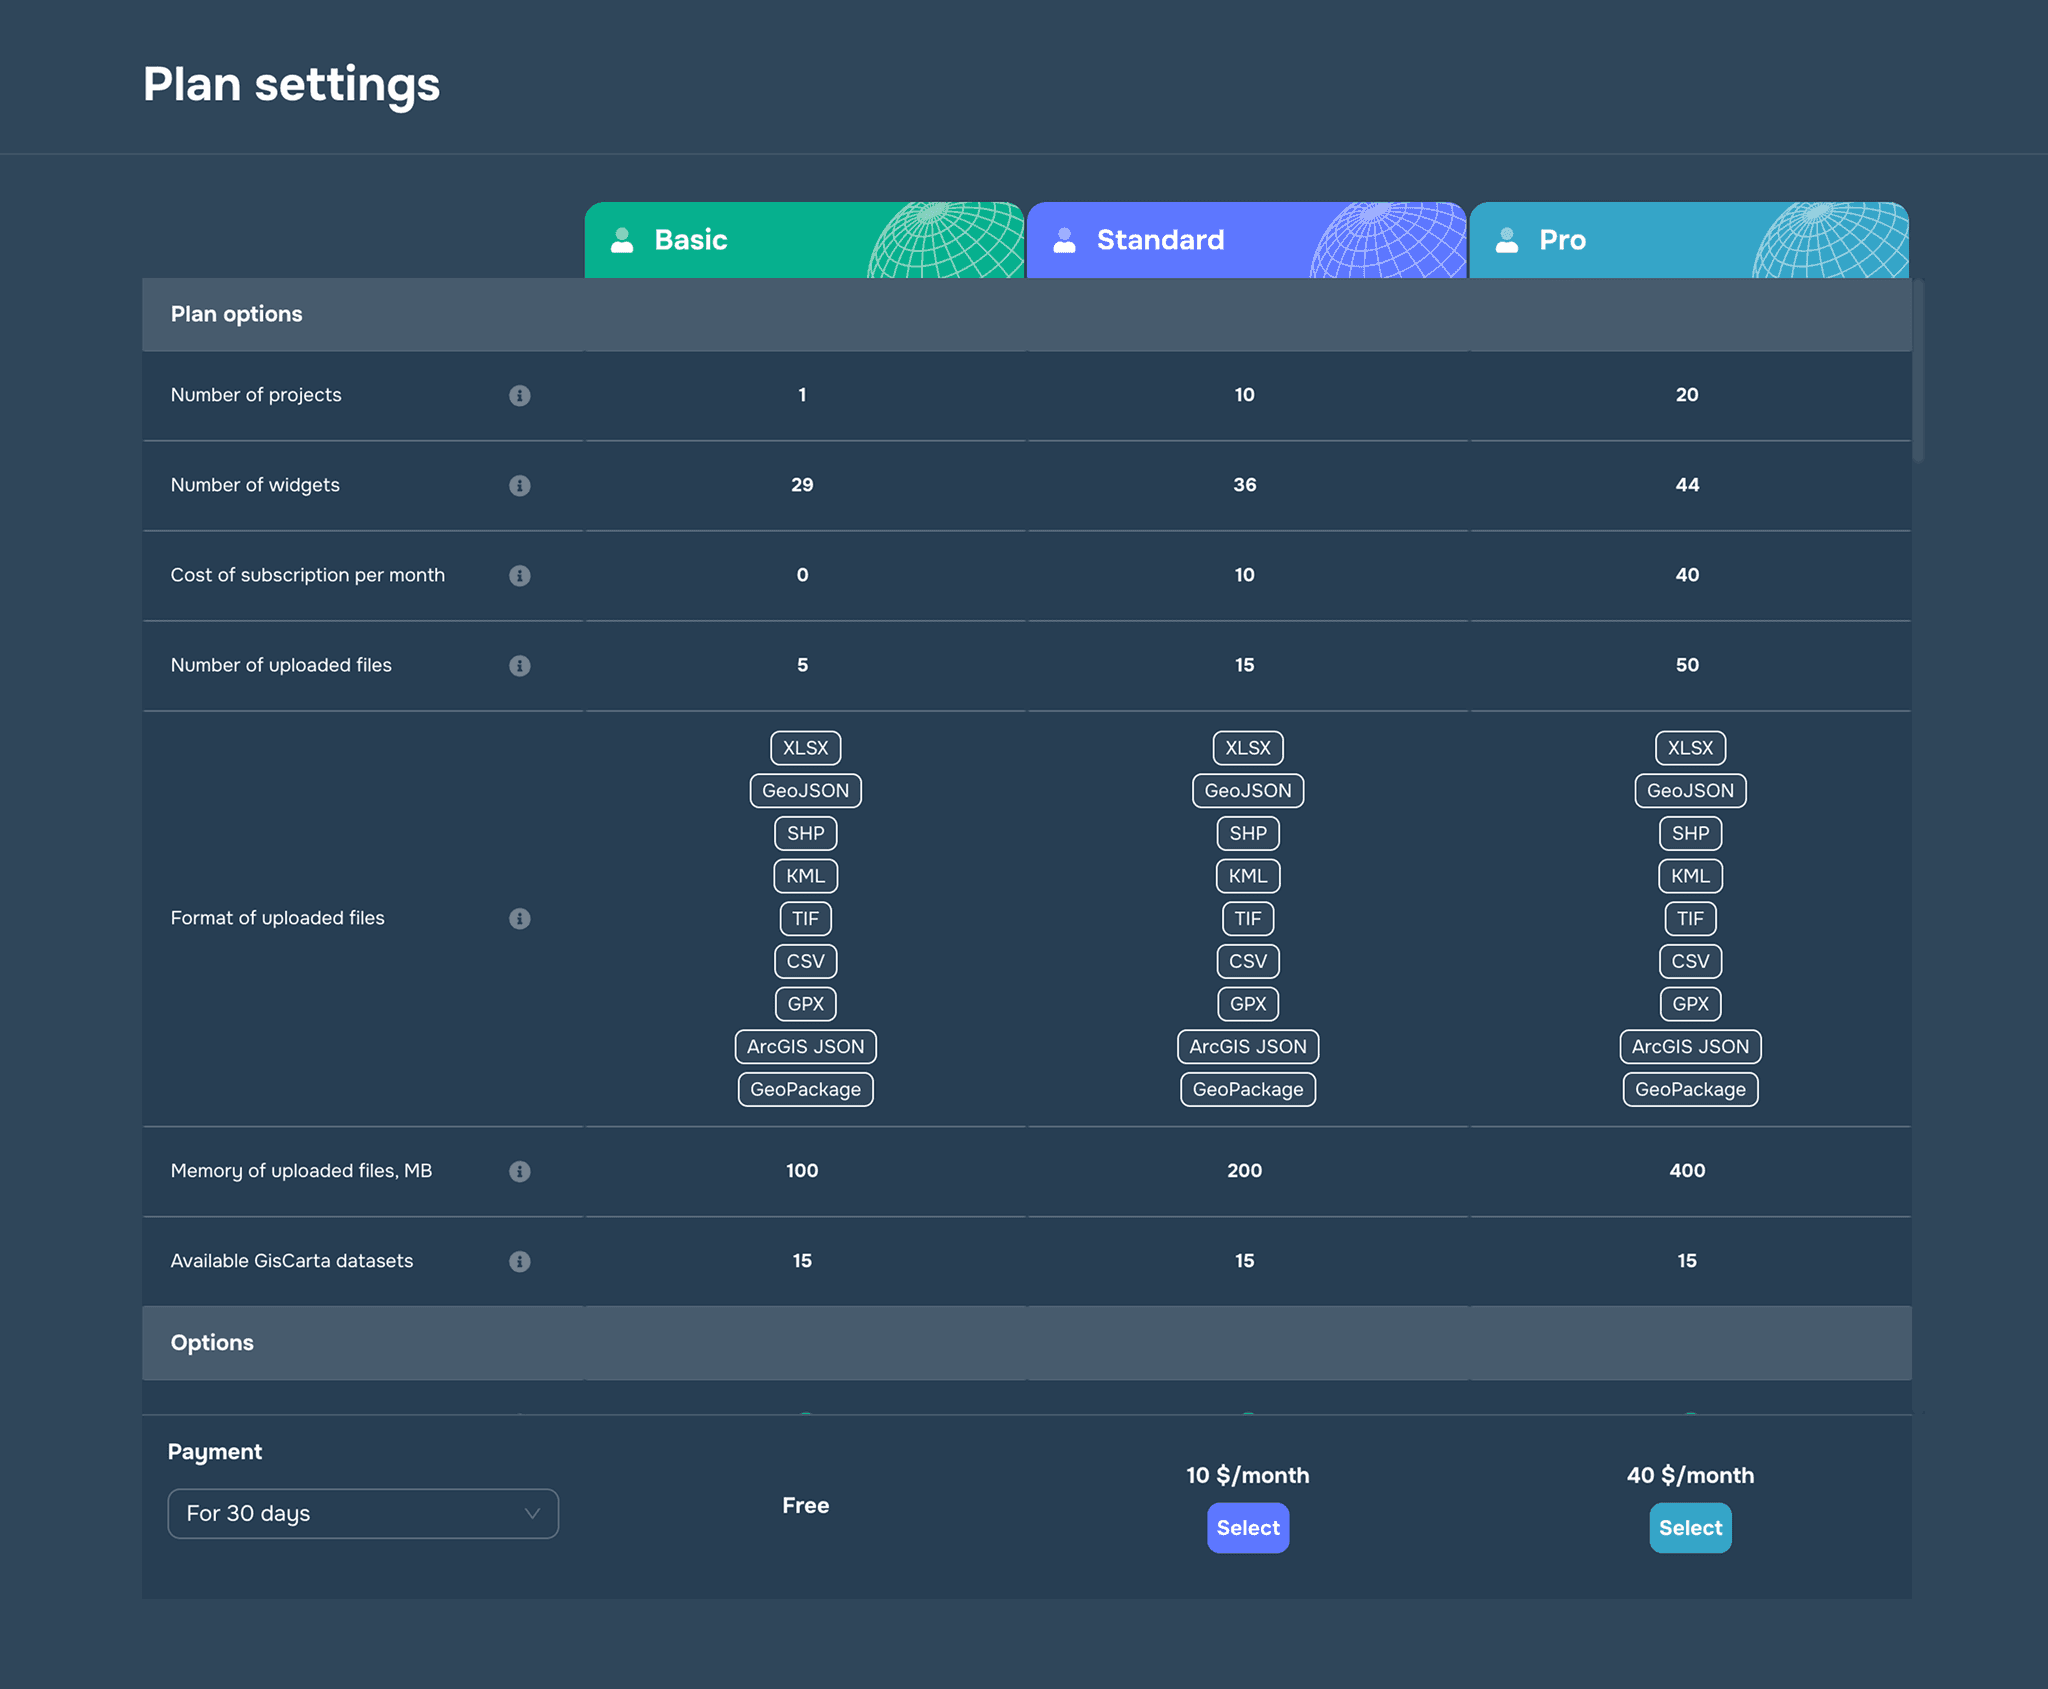Screen dimensions: 2048x1689
Task: Click the chevron arrow in Payment dropdown
Action: (532, 1513)
